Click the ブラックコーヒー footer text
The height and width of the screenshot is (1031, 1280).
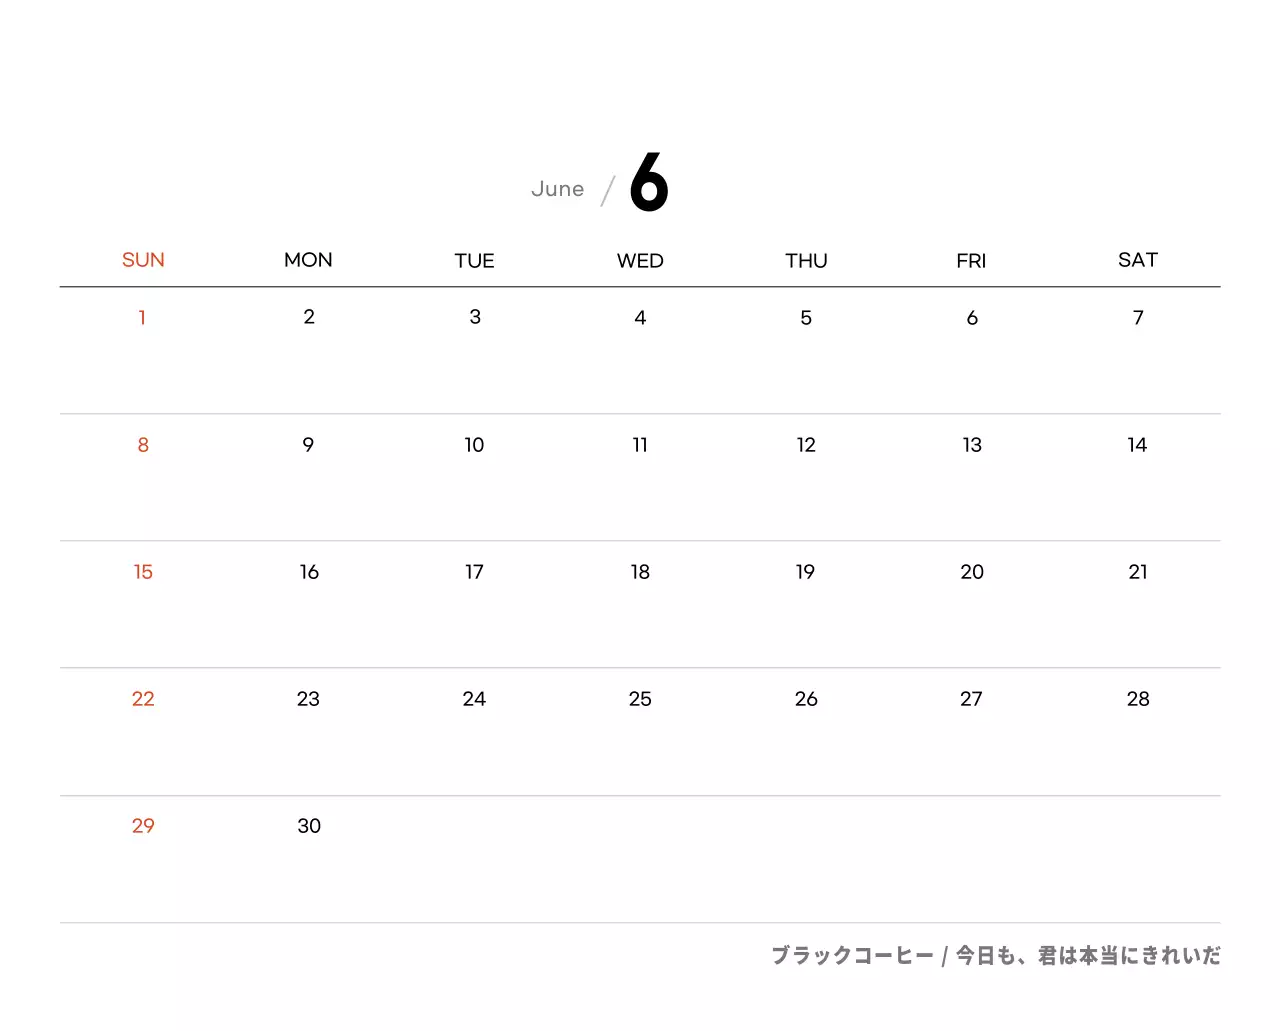pyautogui.click(x=852, y=956)
